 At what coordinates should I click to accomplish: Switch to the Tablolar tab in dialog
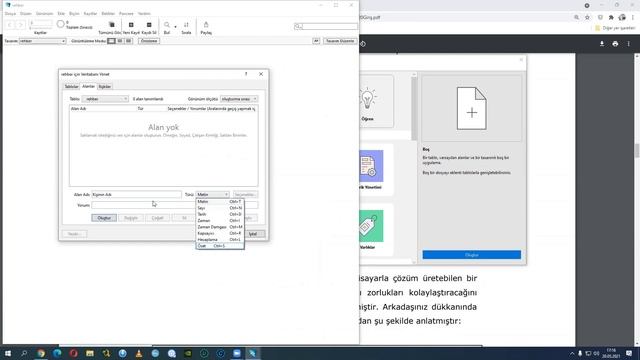click(x=71, y=87)
